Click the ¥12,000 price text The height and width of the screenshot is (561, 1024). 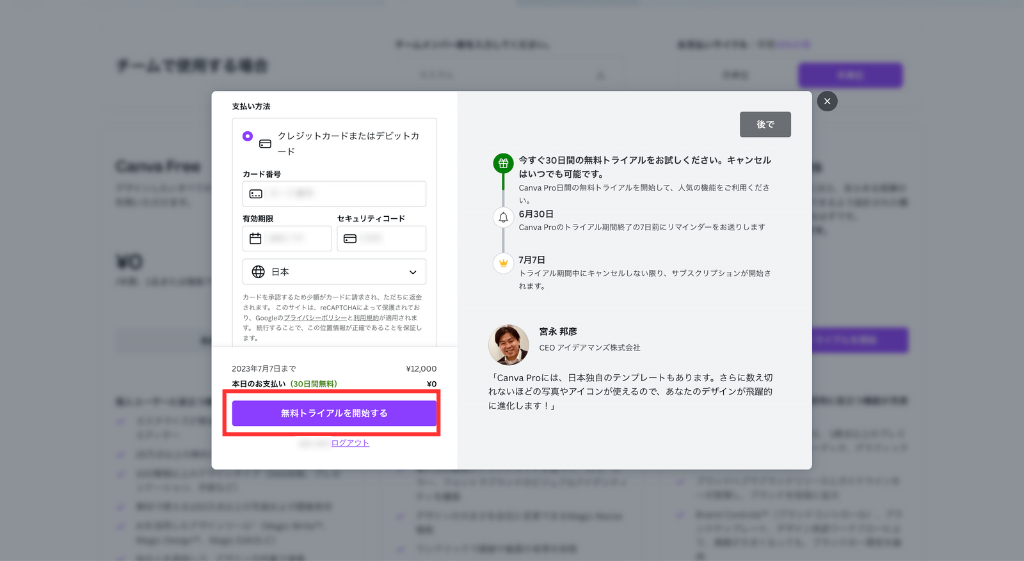tap(421, 369)
